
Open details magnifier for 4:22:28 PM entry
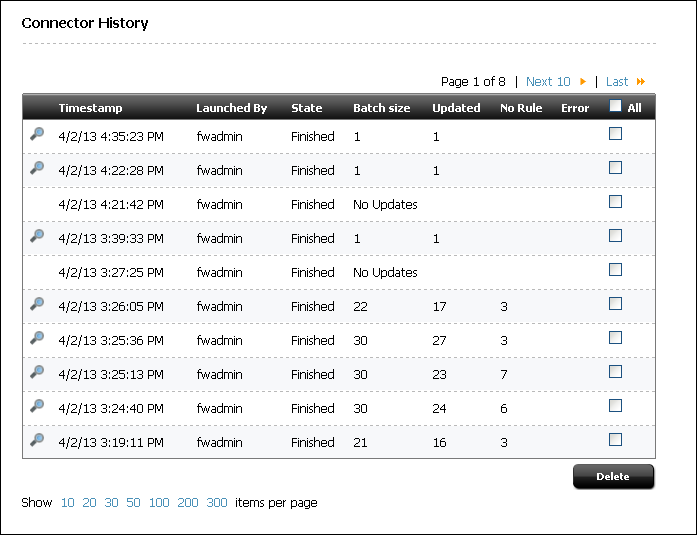[37, 168]
